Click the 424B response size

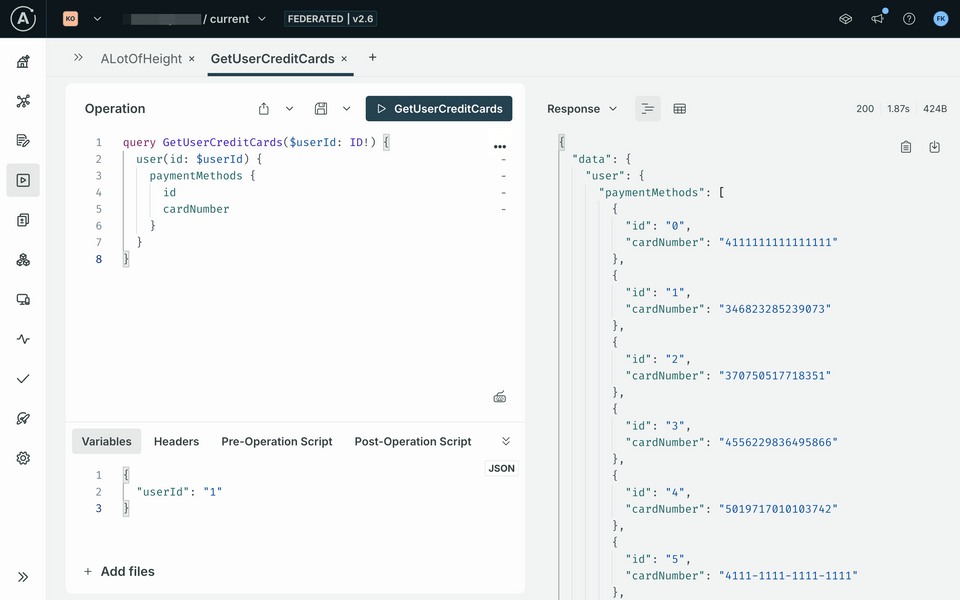coord(935,108)
